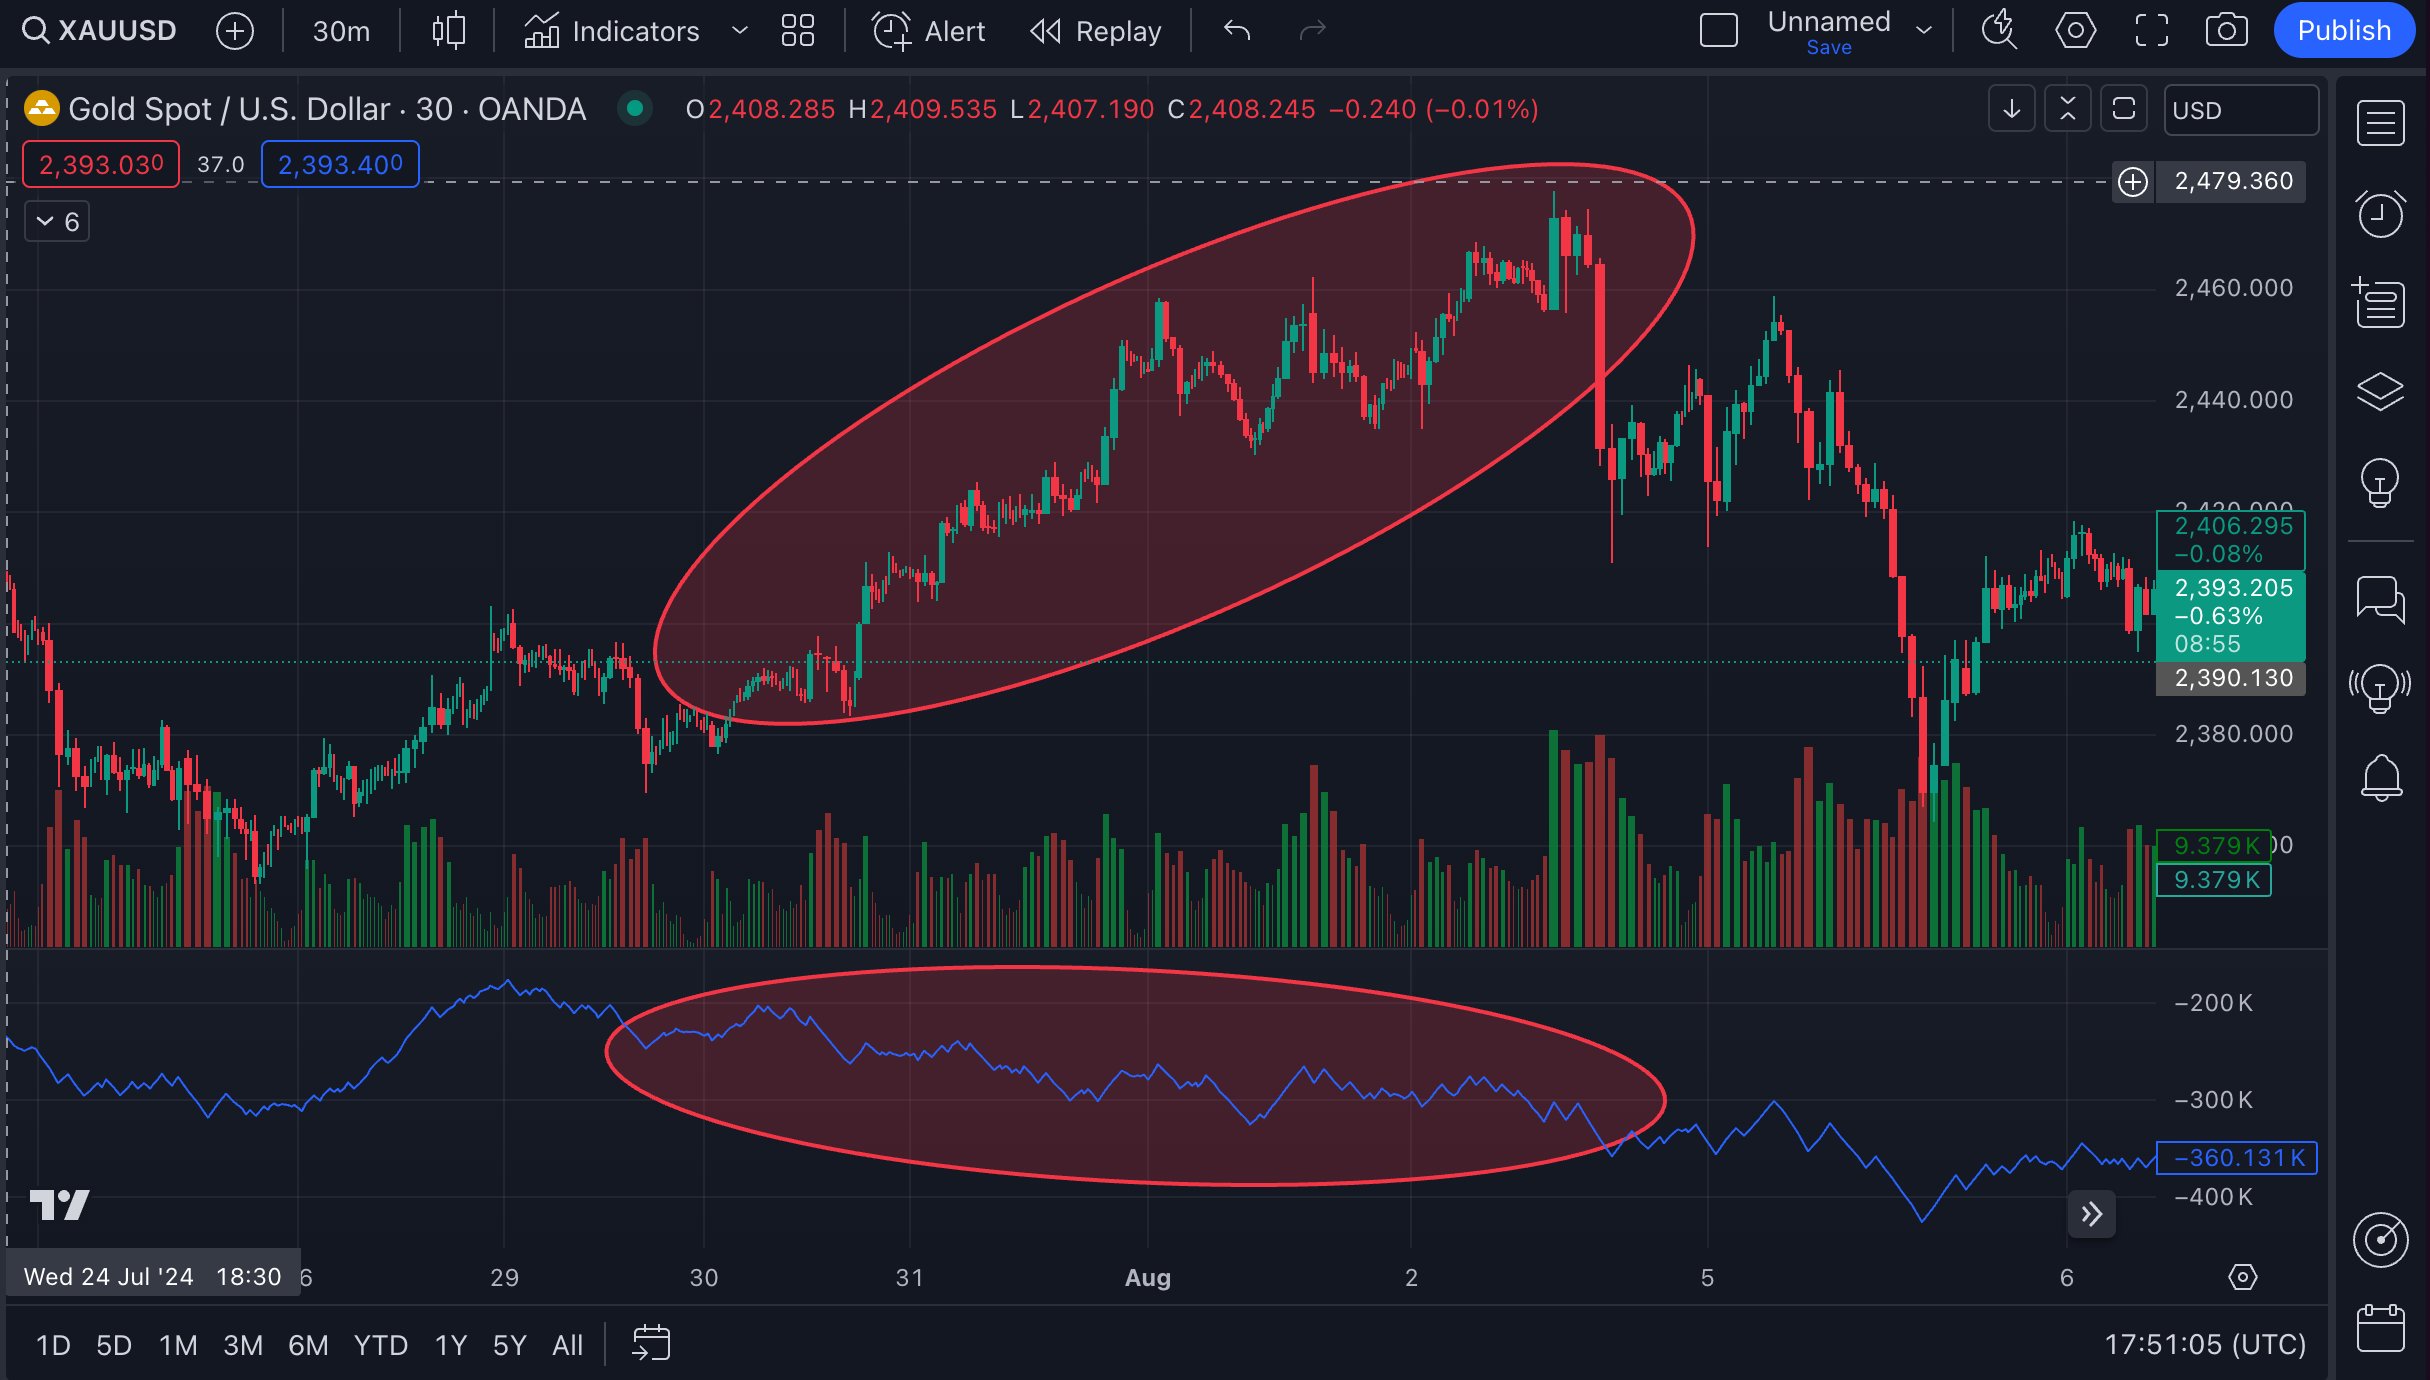Toggle market status green dot indicator
The image size is (2430, 1380).
click(x=634, y=108)
